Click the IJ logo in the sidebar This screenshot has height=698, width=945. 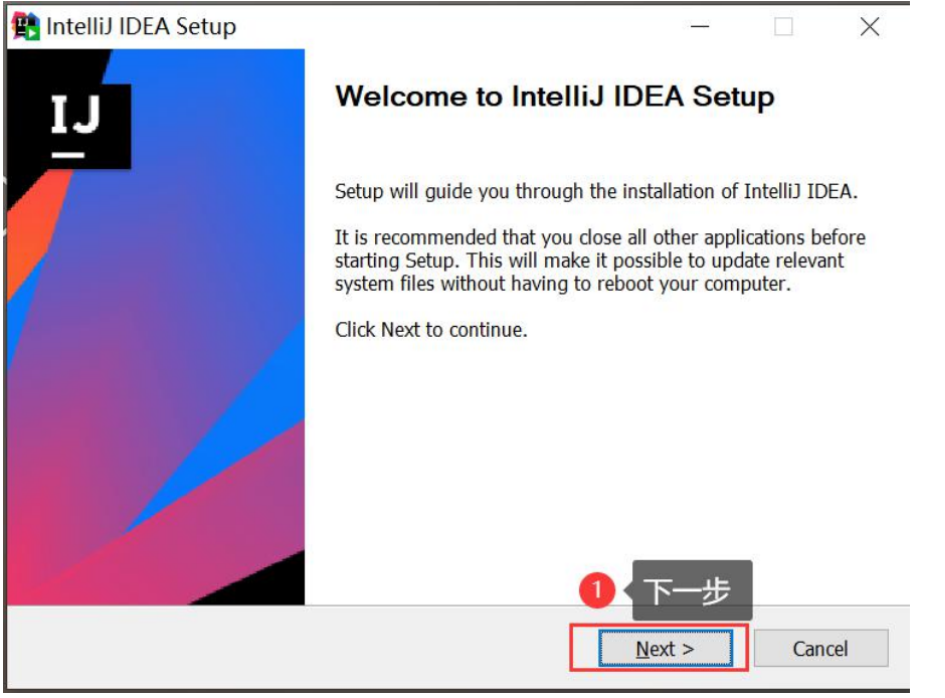pyautogui.click(x=75, y=113)
